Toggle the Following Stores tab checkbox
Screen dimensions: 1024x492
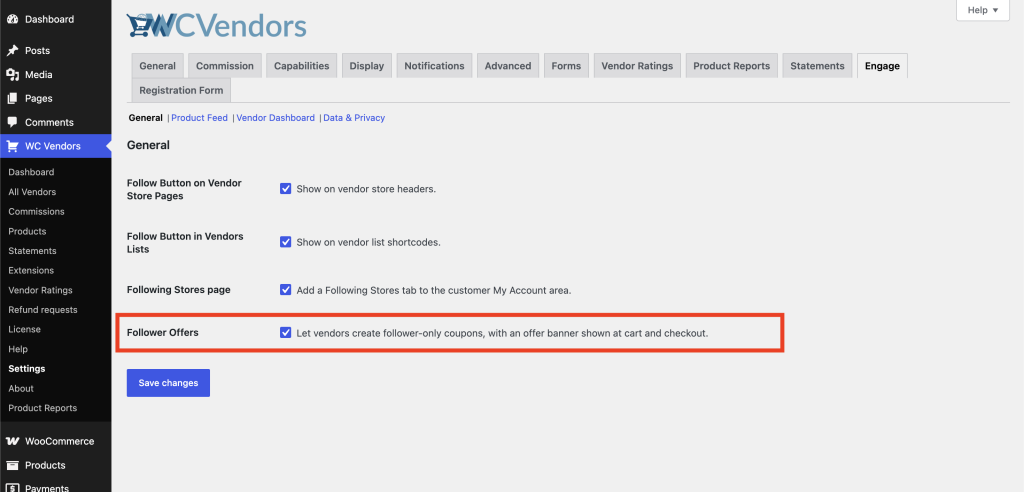point(285,289)
